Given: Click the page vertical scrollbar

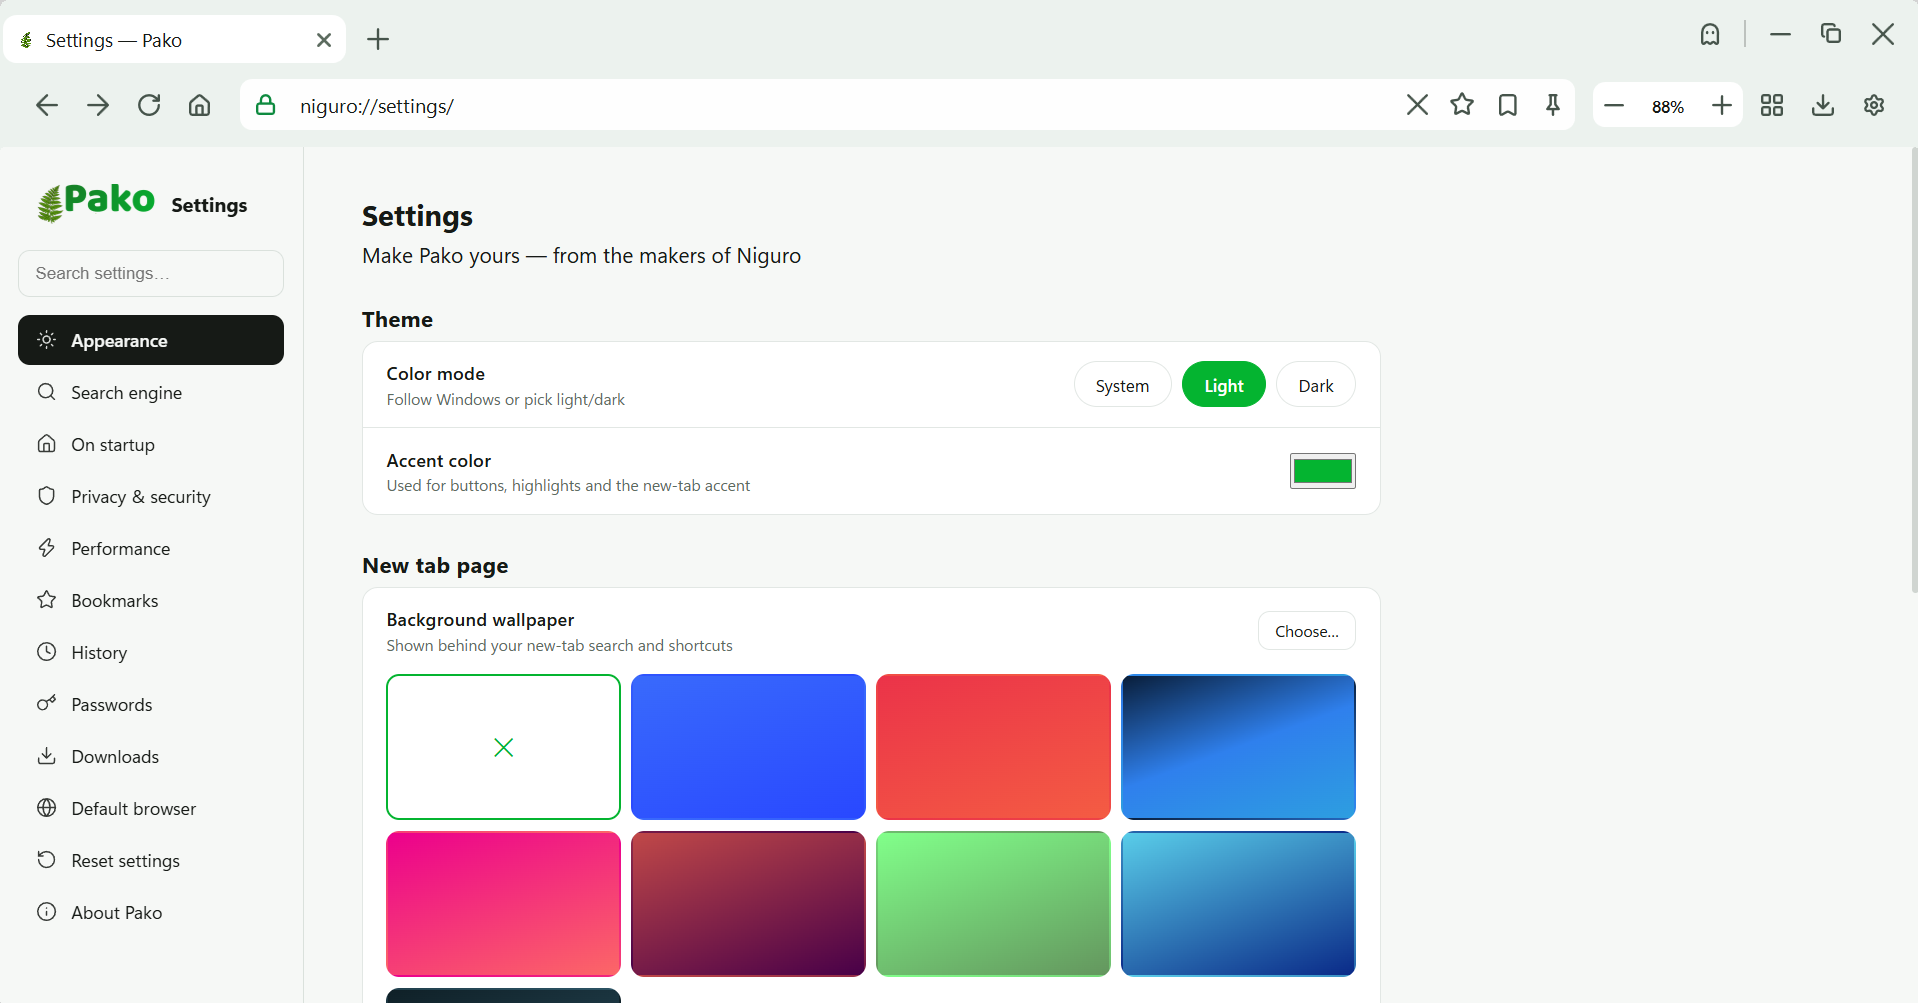Looking at the screenshot, I should pyautogui.click(x=1914, y=370).
